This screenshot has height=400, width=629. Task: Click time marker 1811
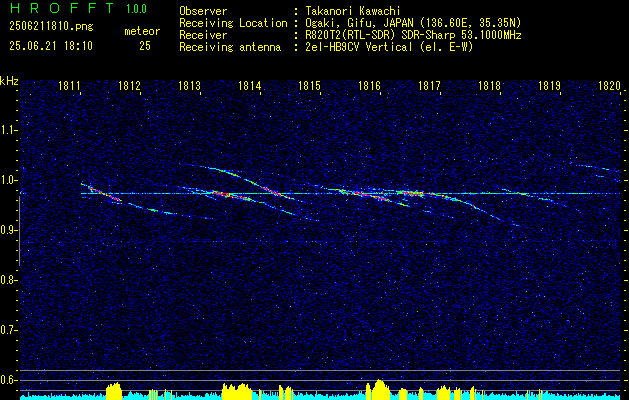pos(69,86)
